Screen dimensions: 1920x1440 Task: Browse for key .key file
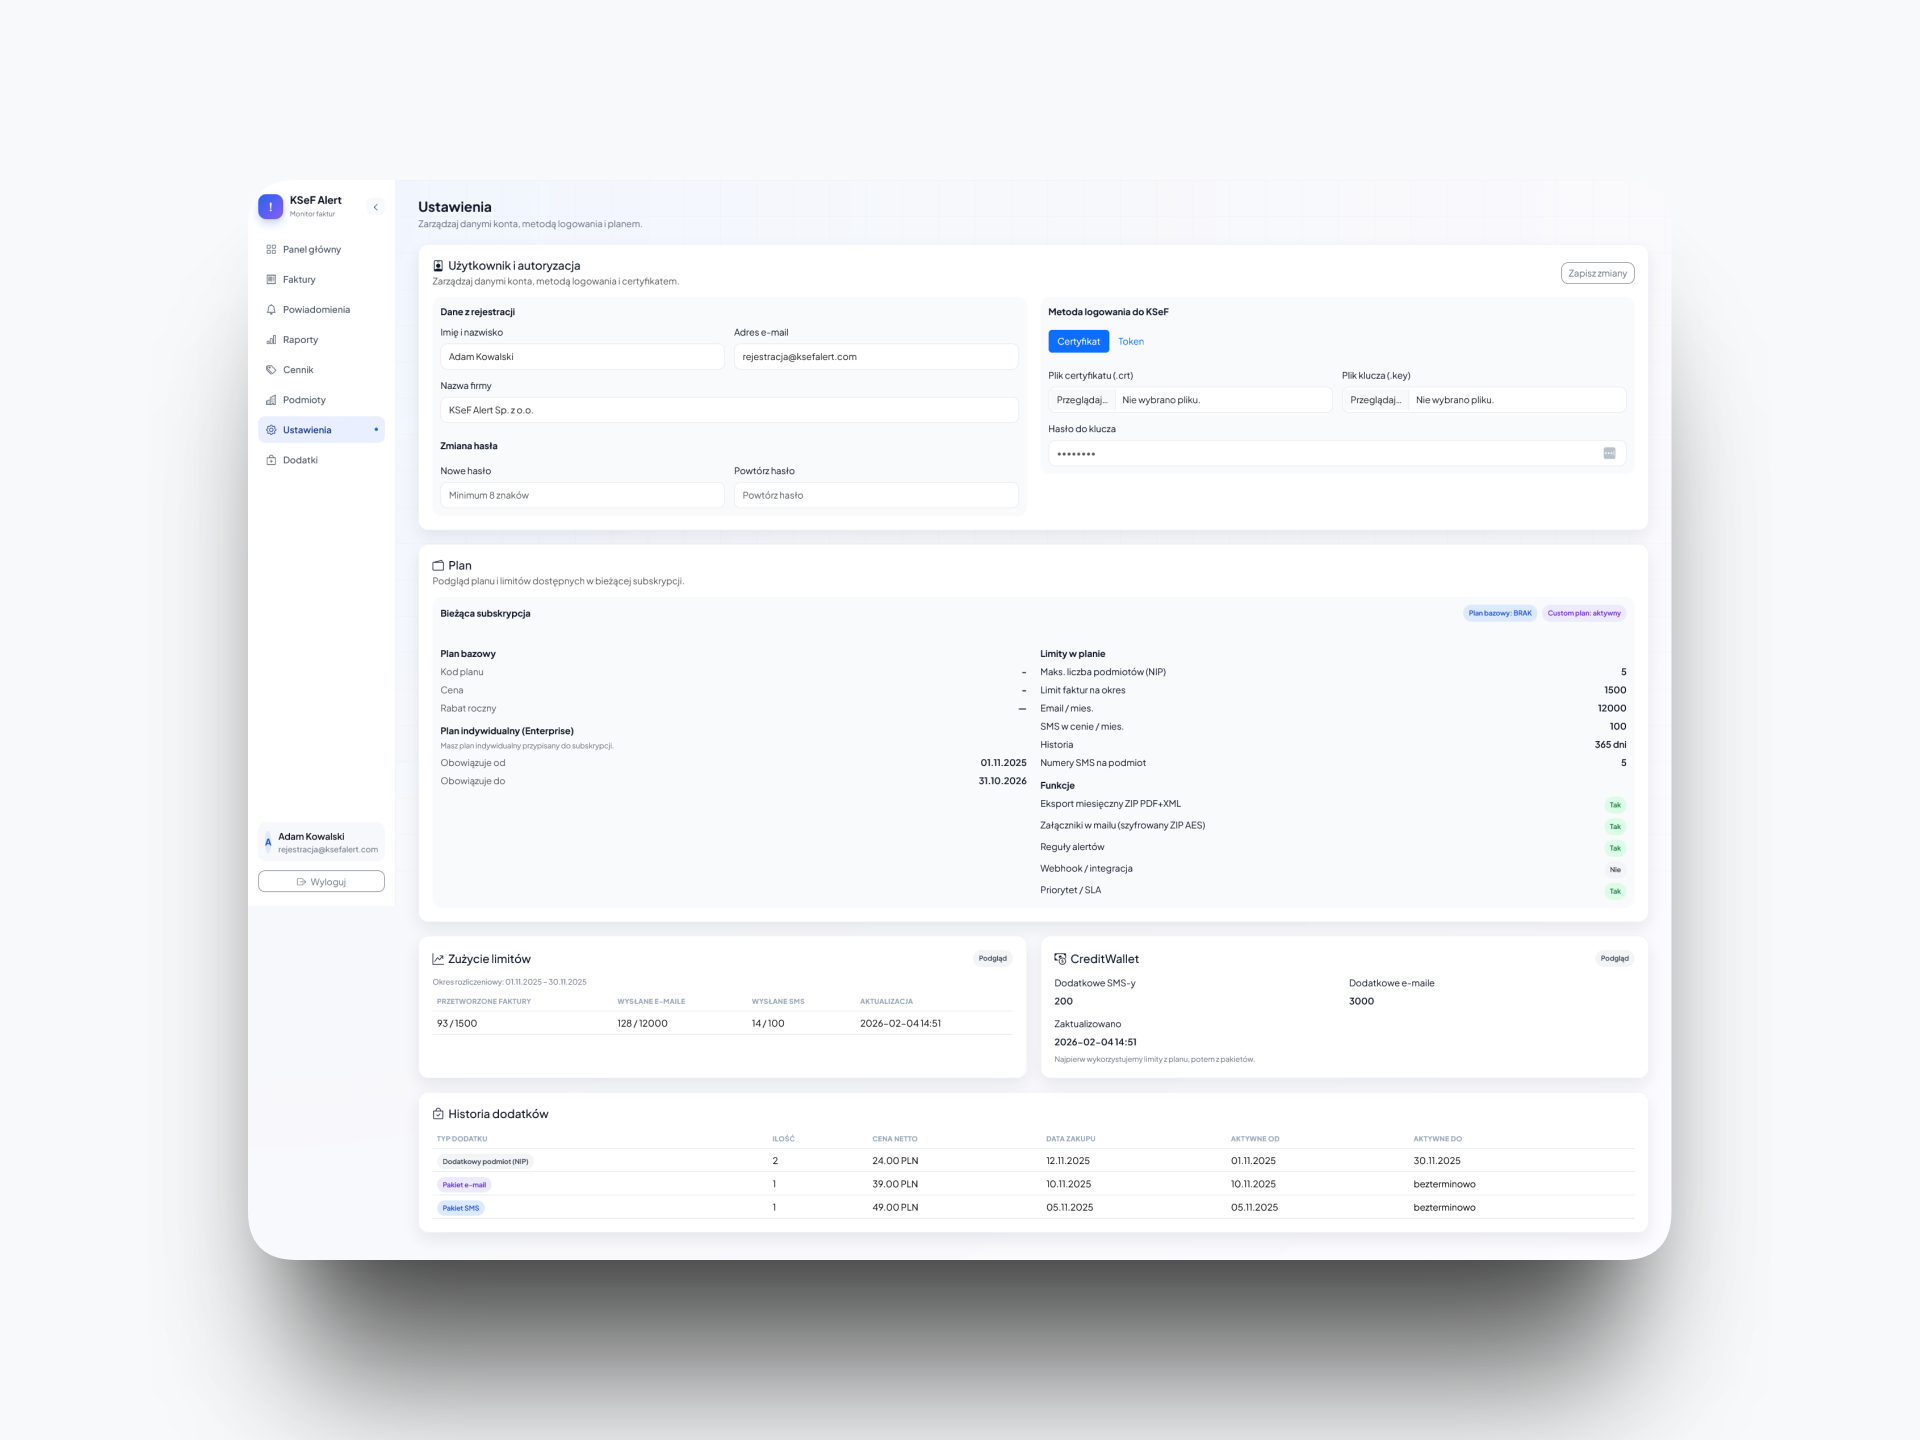click(1375, 400)
